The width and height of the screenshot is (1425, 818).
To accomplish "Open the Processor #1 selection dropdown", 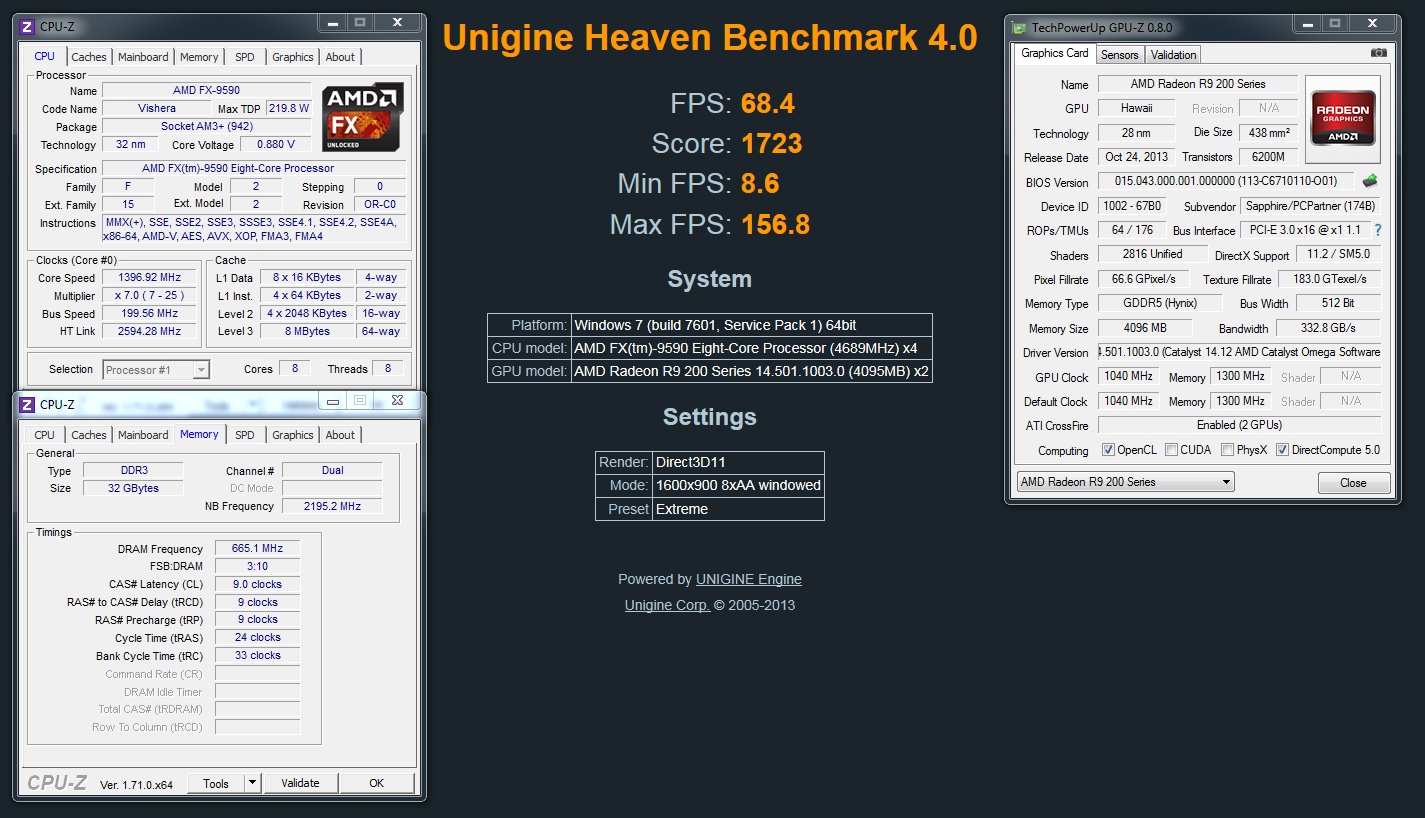I will [x=156, y=370].
